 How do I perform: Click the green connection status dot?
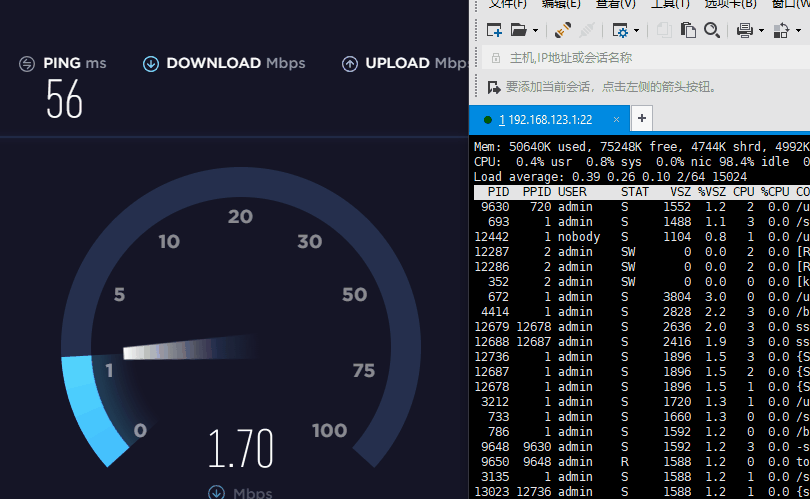click(x=487, y=120)
